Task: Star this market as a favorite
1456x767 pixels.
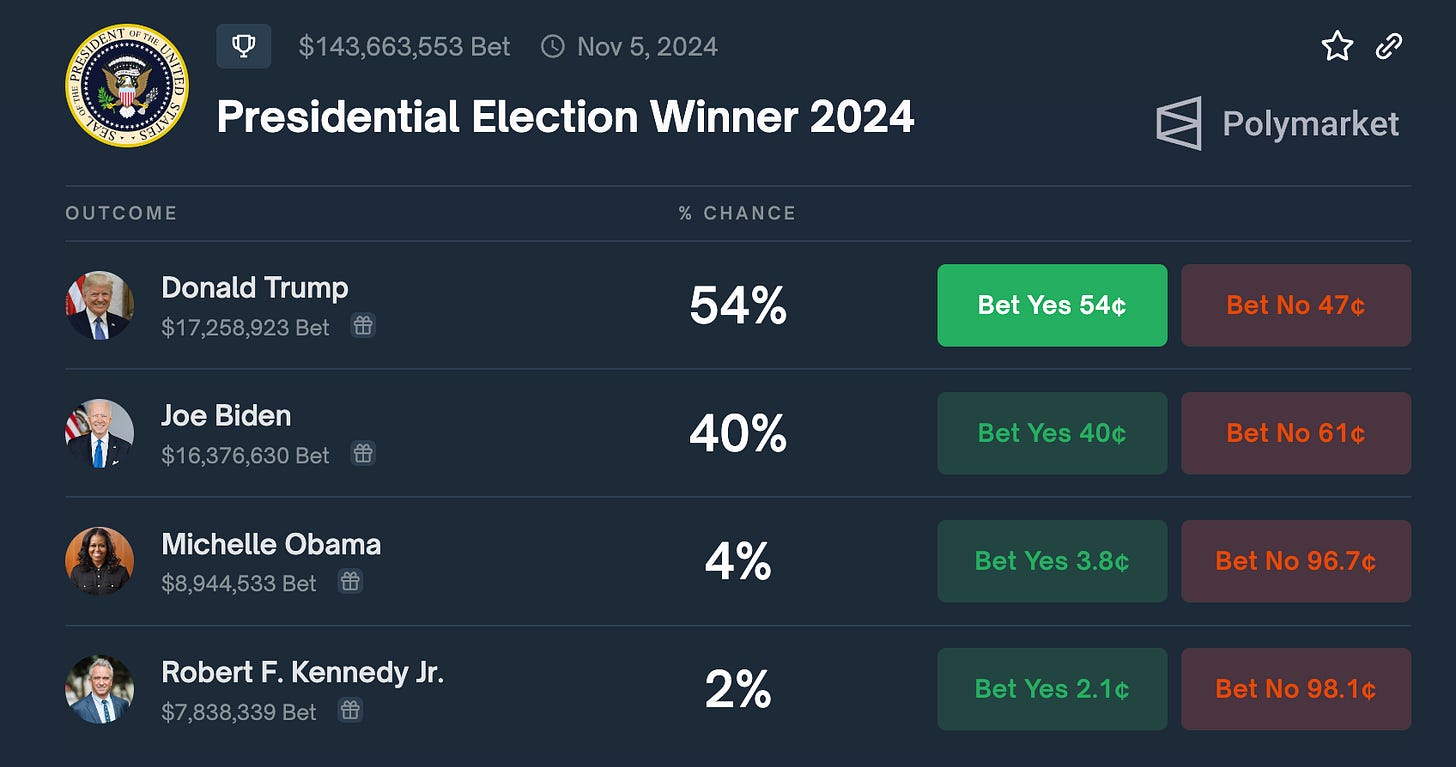Action: click(1337, 46)
